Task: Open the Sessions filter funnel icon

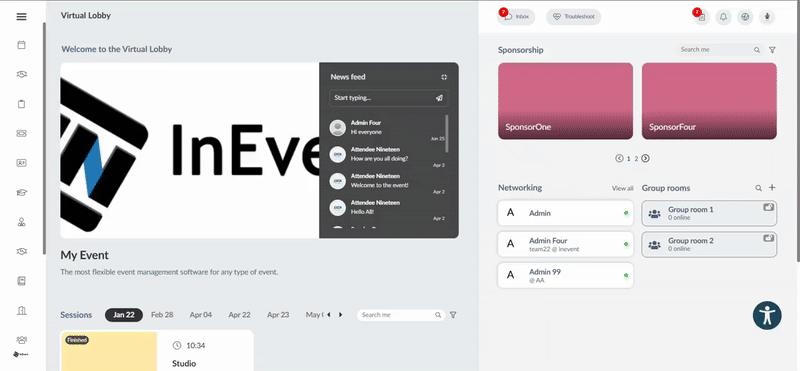Action: click(x=453, y=315)
